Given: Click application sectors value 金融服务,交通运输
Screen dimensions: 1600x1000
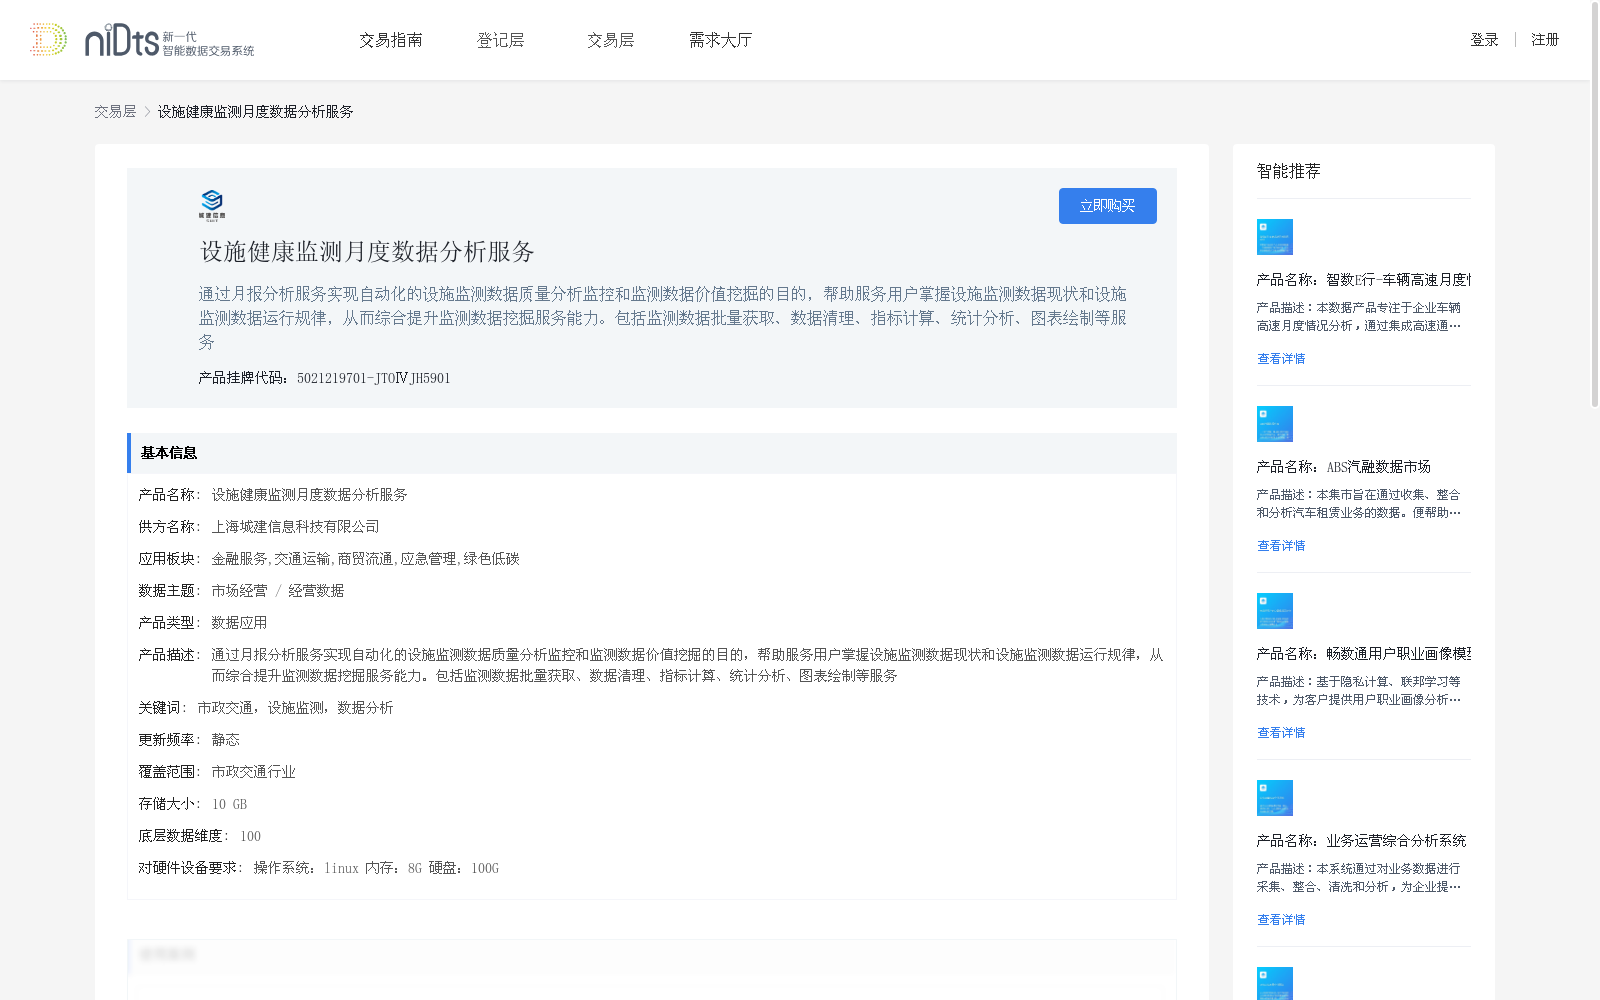Looking at the screenshot, I should point(365,559).
